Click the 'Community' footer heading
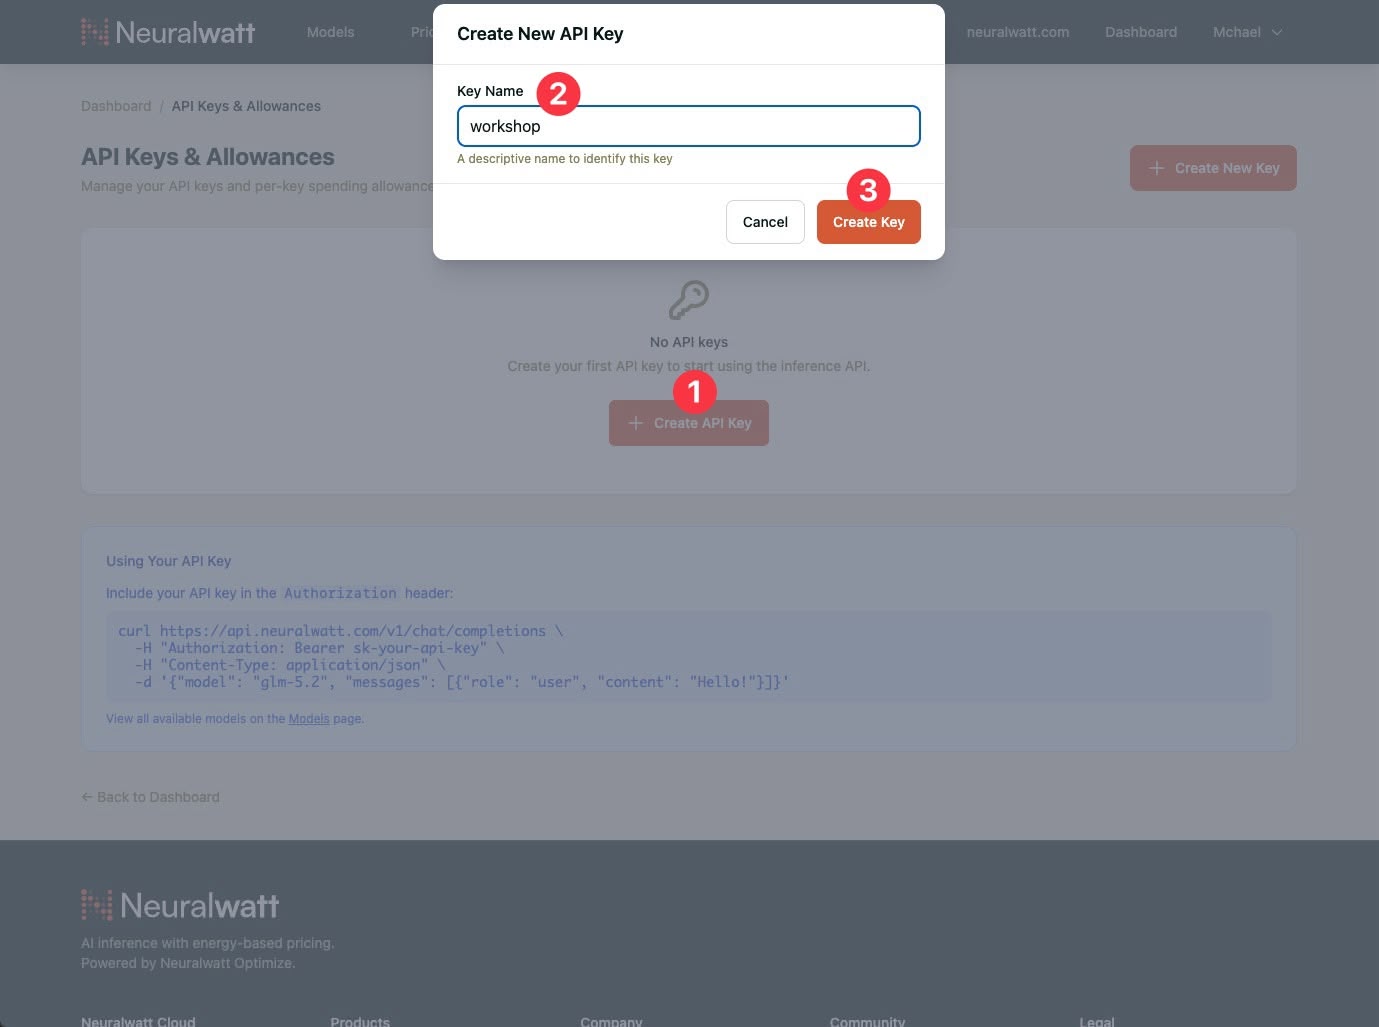This screenshot has height=1027, width=1379. click(x=867, y=1021)
